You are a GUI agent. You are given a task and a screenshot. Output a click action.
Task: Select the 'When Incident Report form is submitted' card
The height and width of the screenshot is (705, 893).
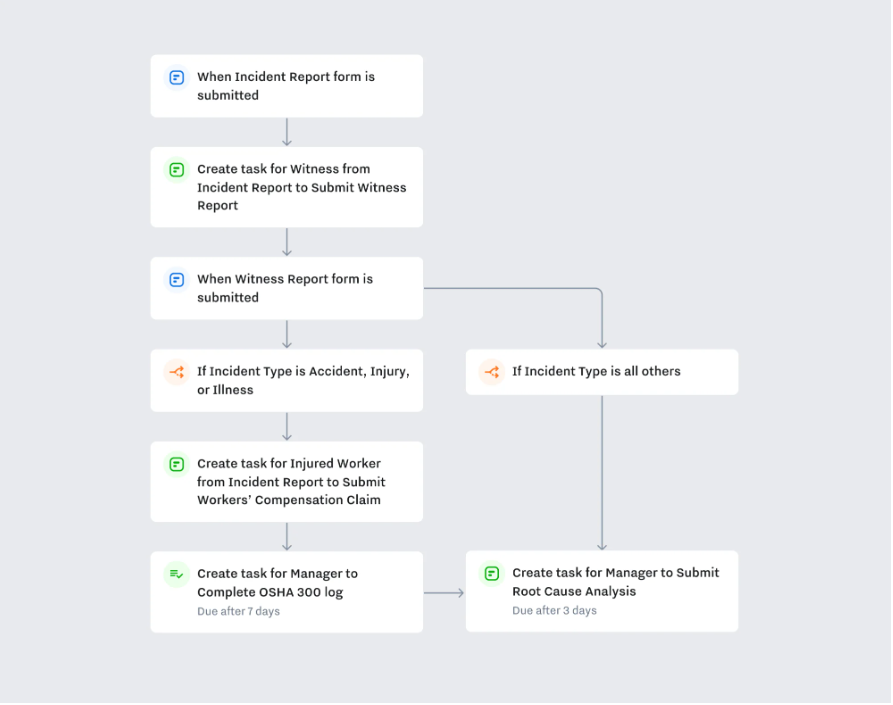click(x=286, y=86)
